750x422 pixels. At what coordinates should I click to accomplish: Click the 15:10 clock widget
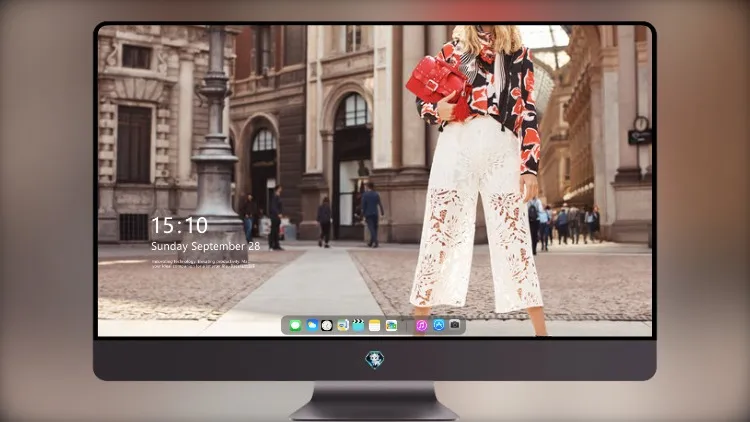[x=179, y=225]
